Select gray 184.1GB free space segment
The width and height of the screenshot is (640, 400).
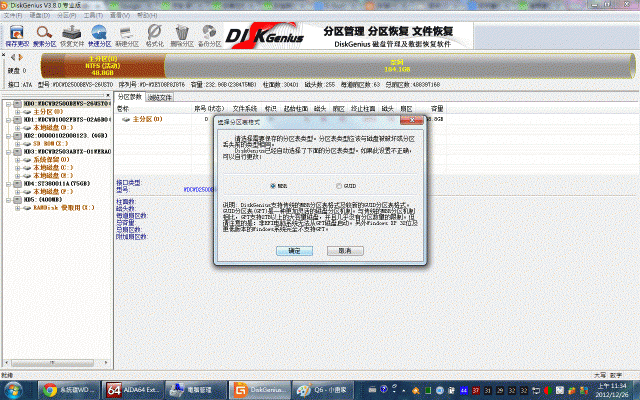[x=398, y=66]
